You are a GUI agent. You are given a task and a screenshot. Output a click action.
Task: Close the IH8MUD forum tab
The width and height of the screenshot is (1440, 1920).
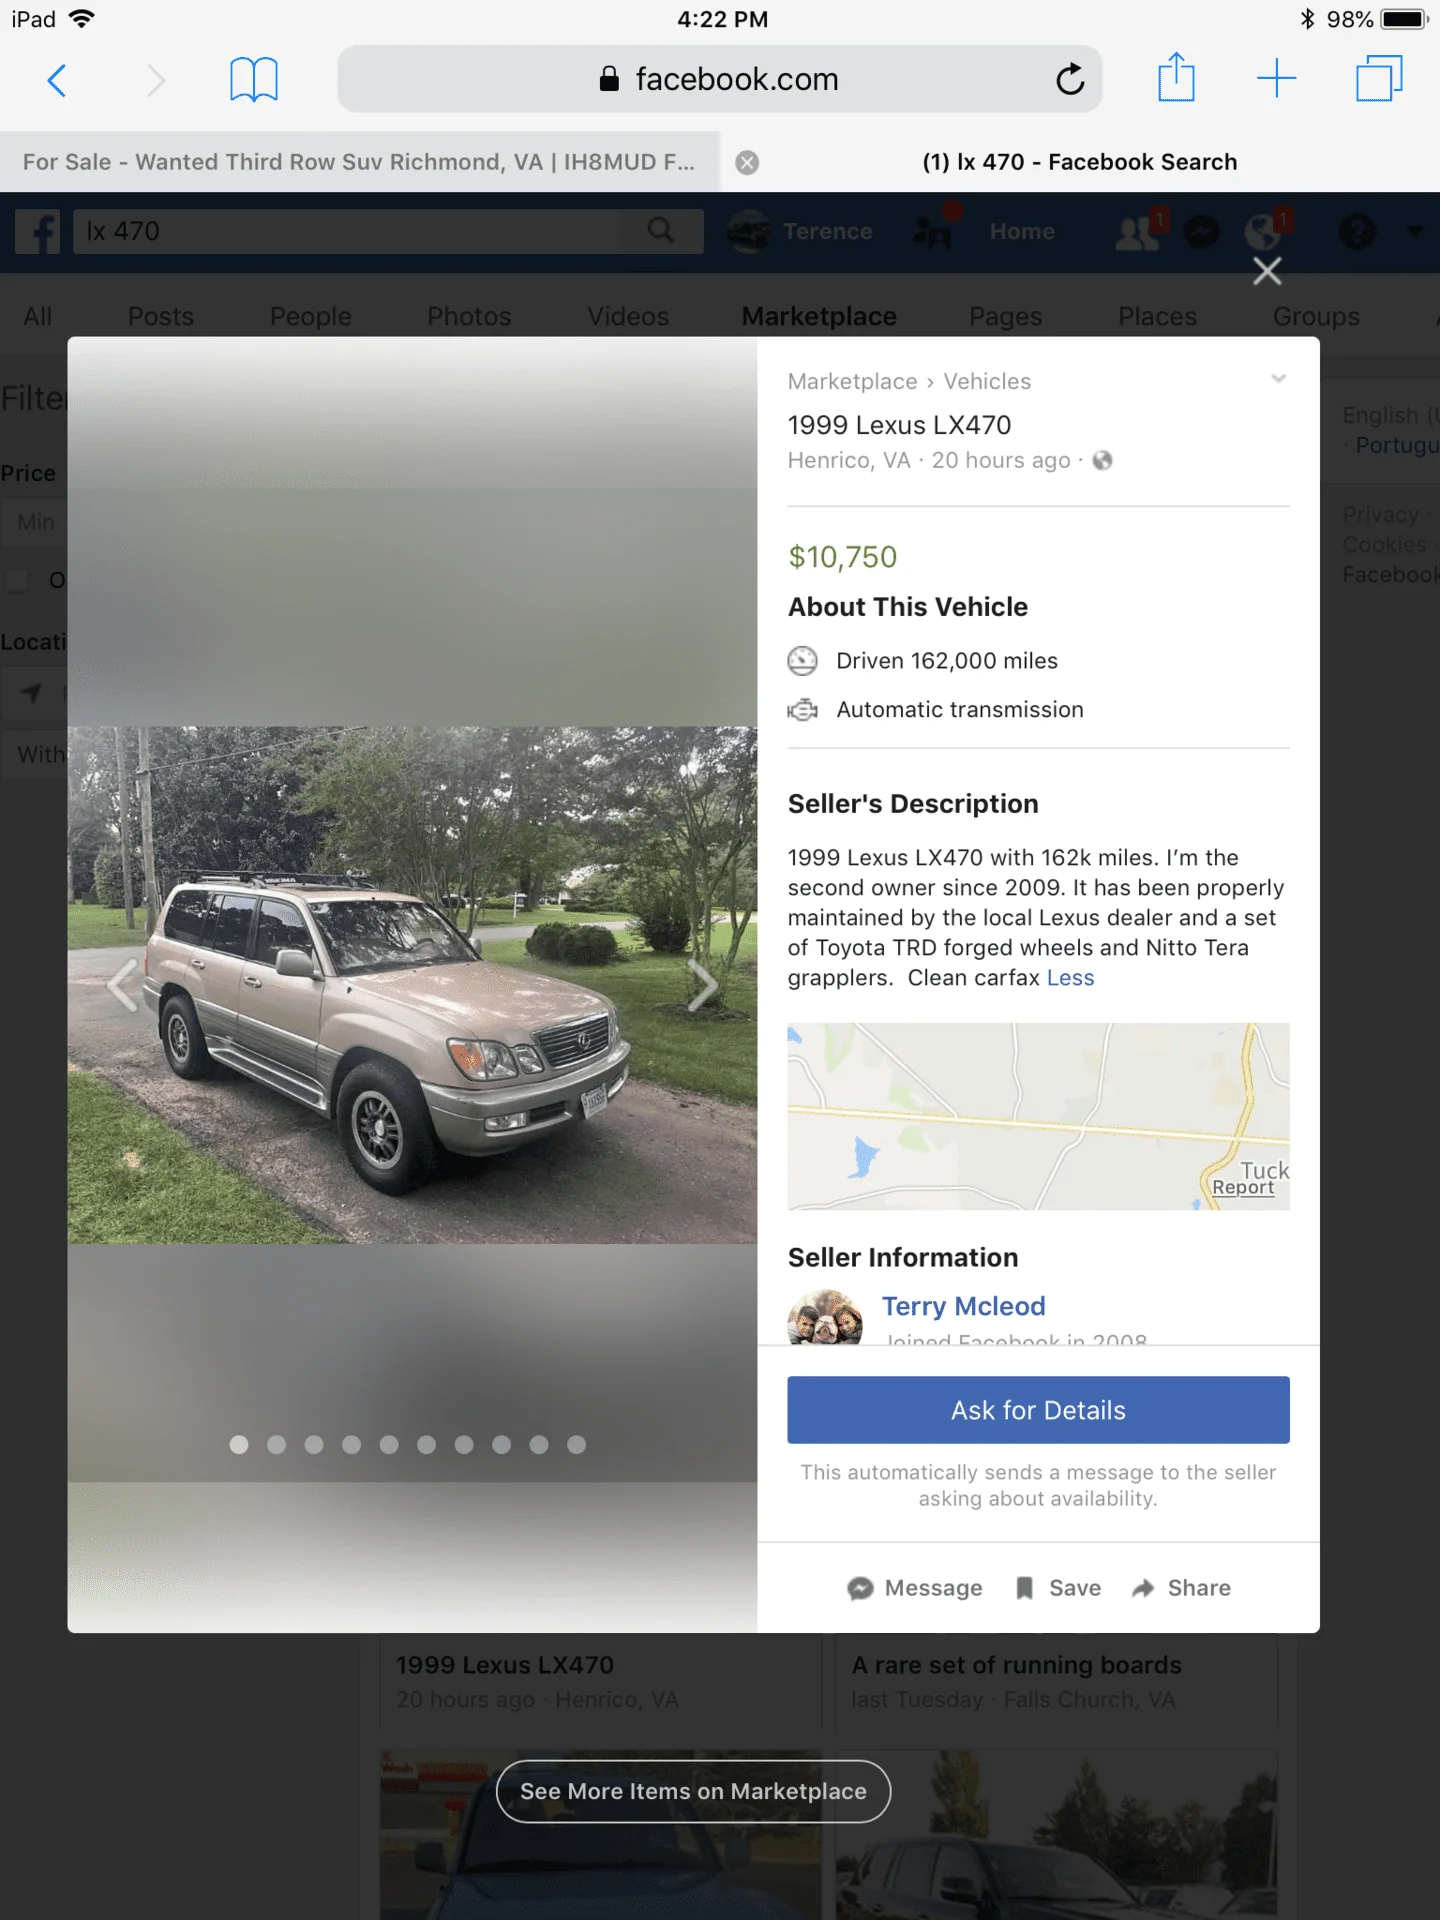[x=747, y=163]
